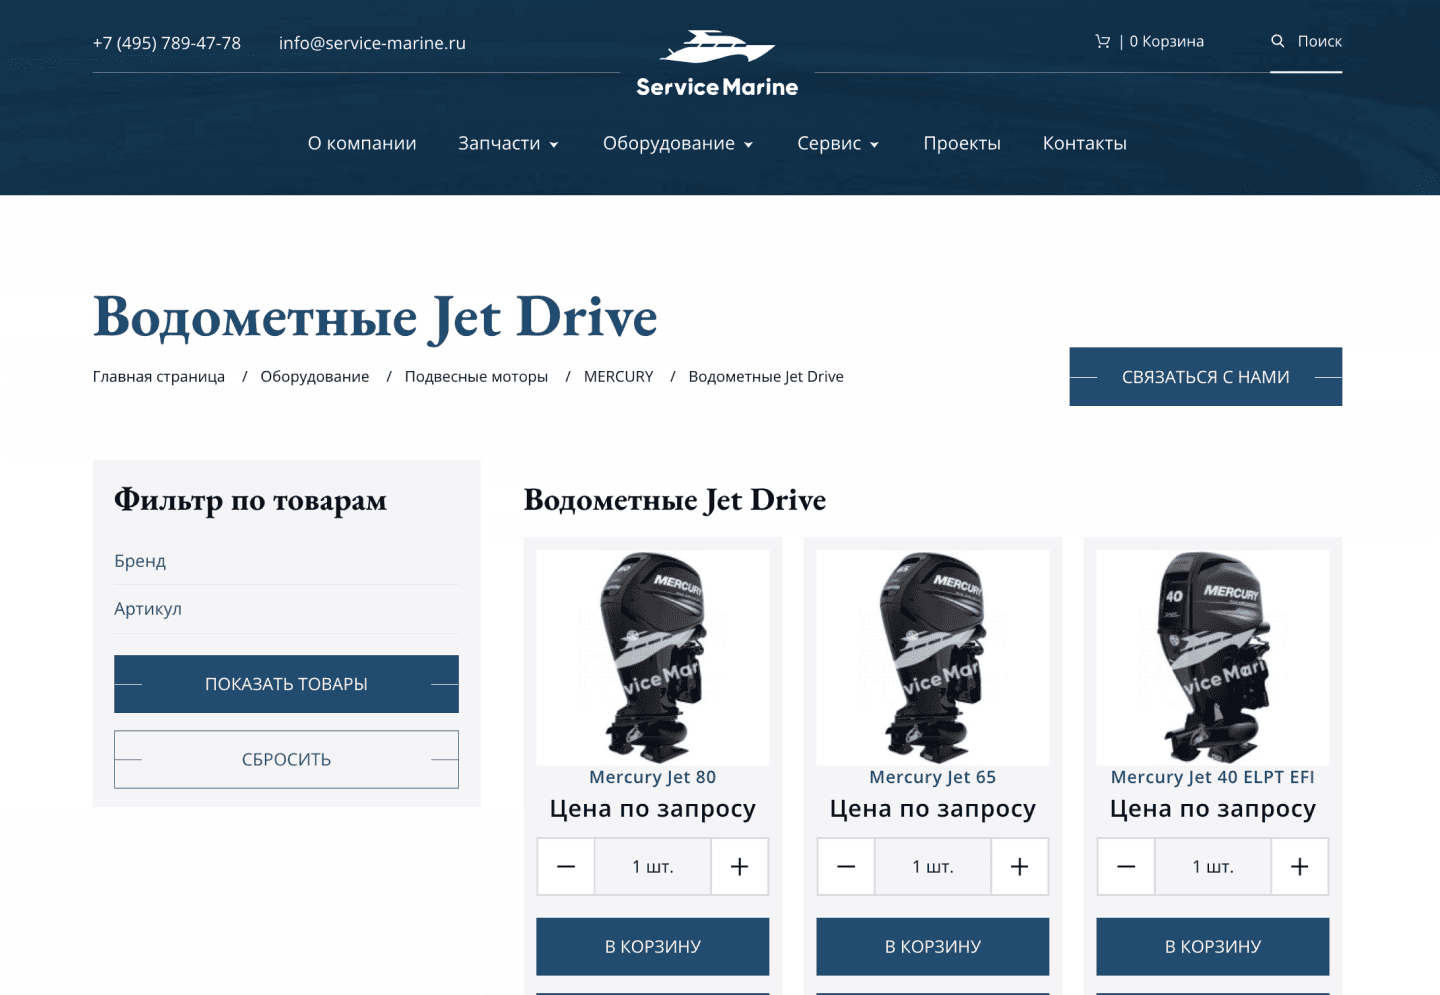Image resolution: width=1440 pixels, height=995 pixels.
Task: Click the quantity field of Mercury Jet 40
Action: click(1212, 866)
